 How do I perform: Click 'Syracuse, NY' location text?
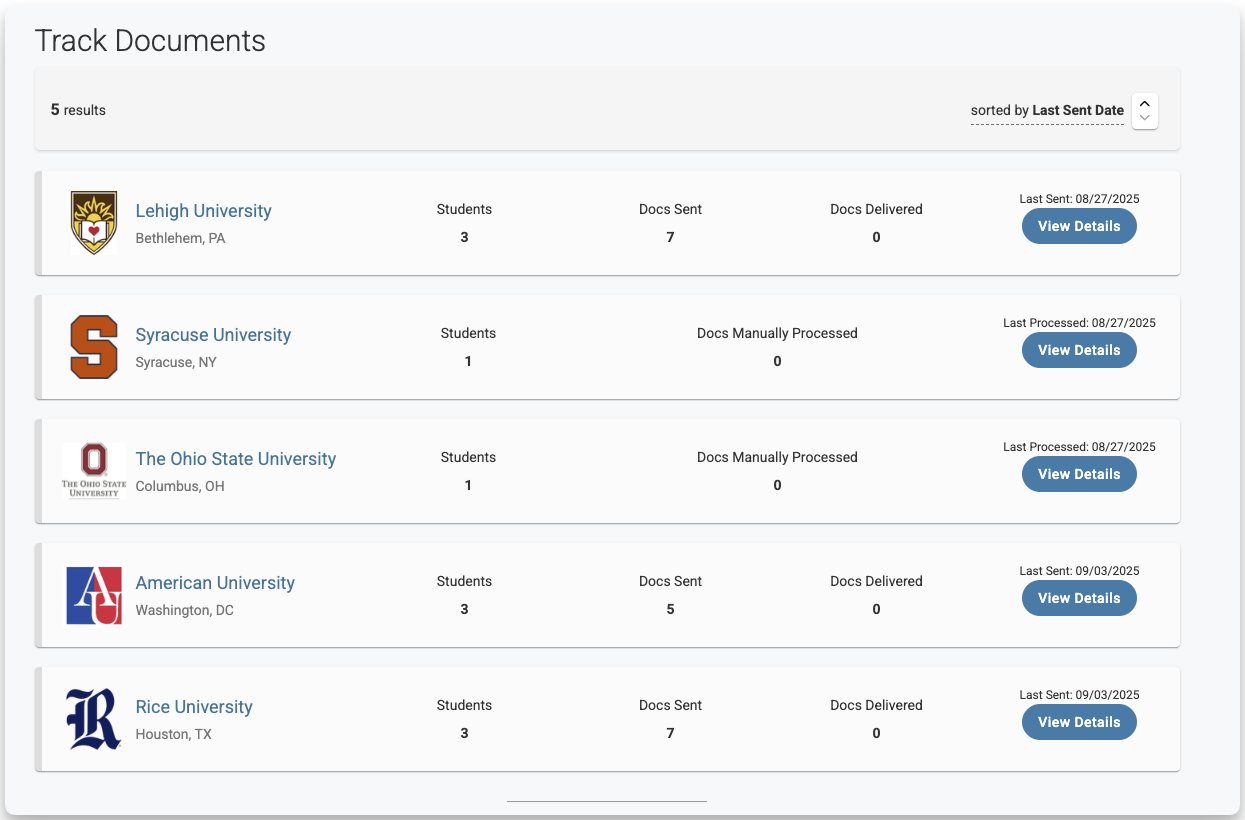coord(176,362)
